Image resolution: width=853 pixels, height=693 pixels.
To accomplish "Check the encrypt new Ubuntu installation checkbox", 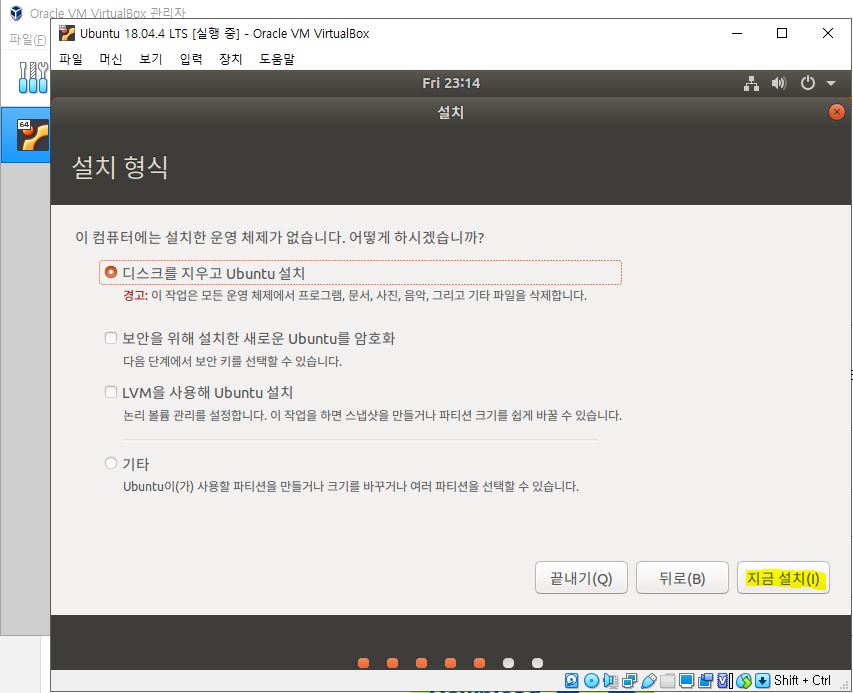I will point(110,338).
